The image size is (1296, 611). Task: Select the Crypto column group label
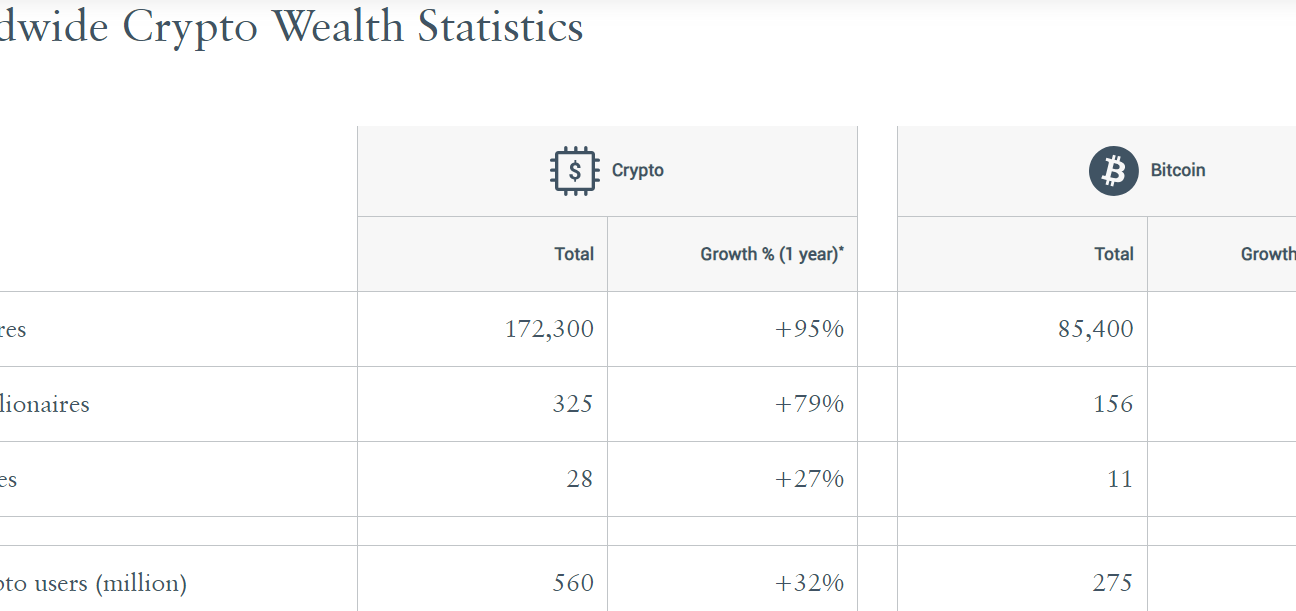[x=638, y=171]
